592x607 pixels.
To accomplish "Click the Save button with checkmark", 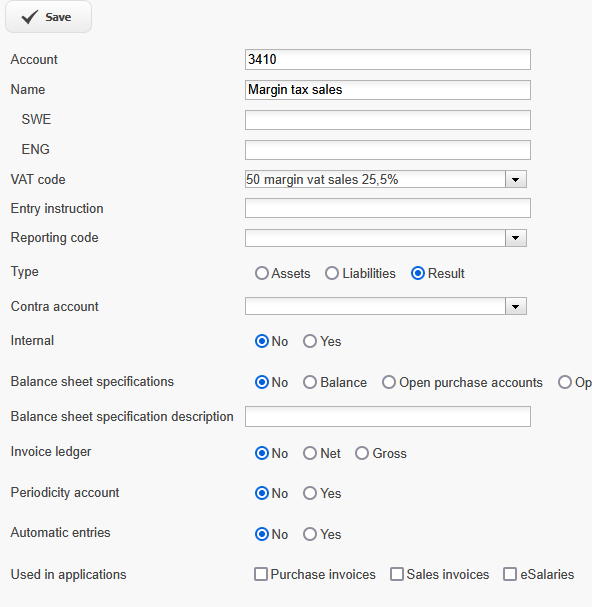I will click(x=48, y=17).
